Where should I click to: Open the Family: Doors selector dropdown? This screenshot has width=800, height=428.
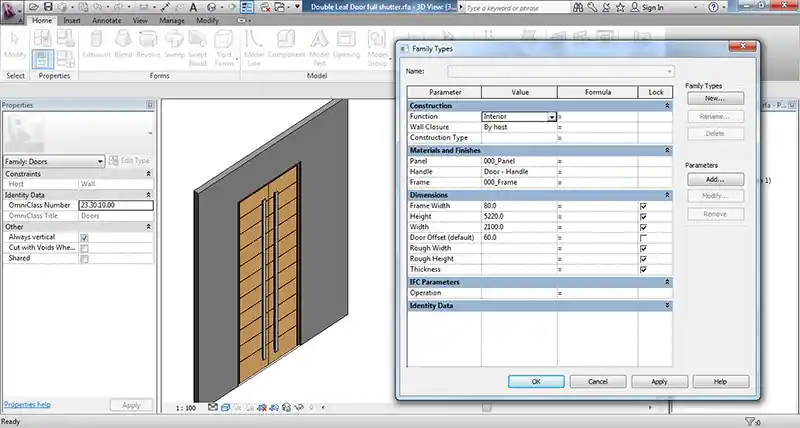pyautogui.click(x=100, y=161)
